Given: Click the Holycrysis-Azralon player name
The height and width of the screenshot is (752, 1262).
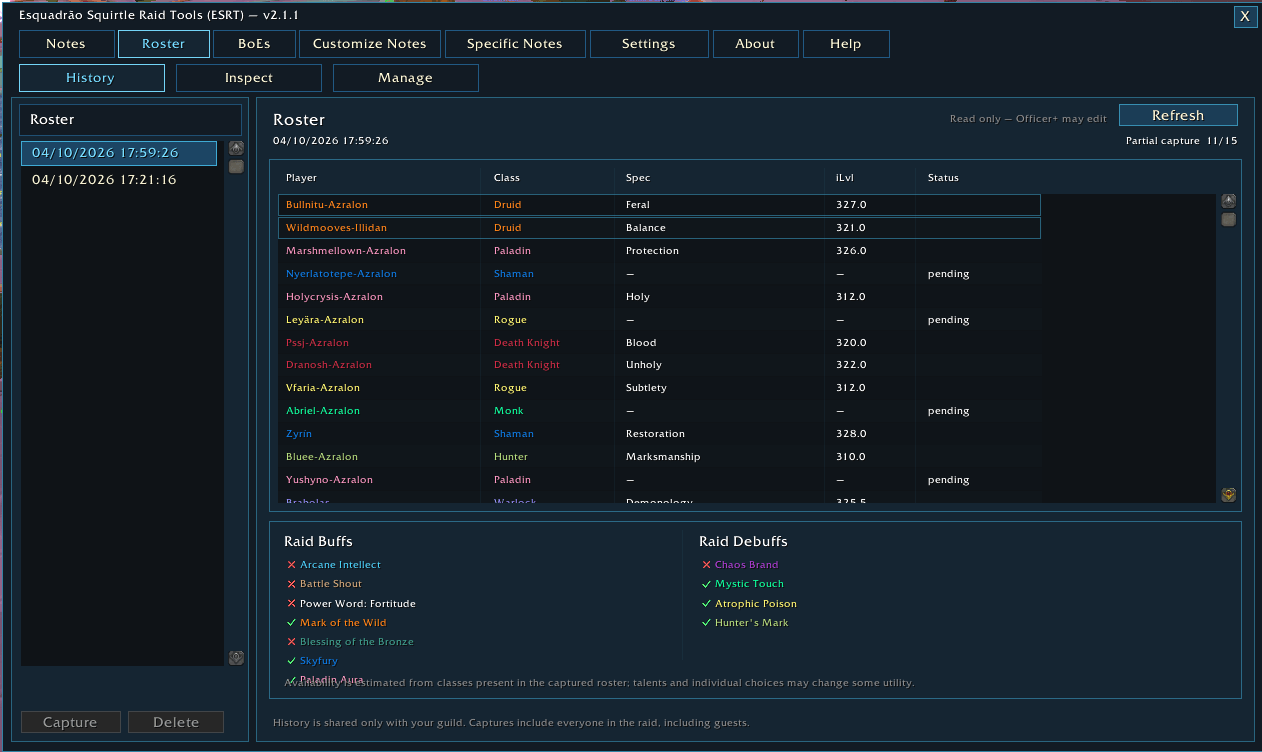Looking at the screenshot, I should (x=334, y=297).
